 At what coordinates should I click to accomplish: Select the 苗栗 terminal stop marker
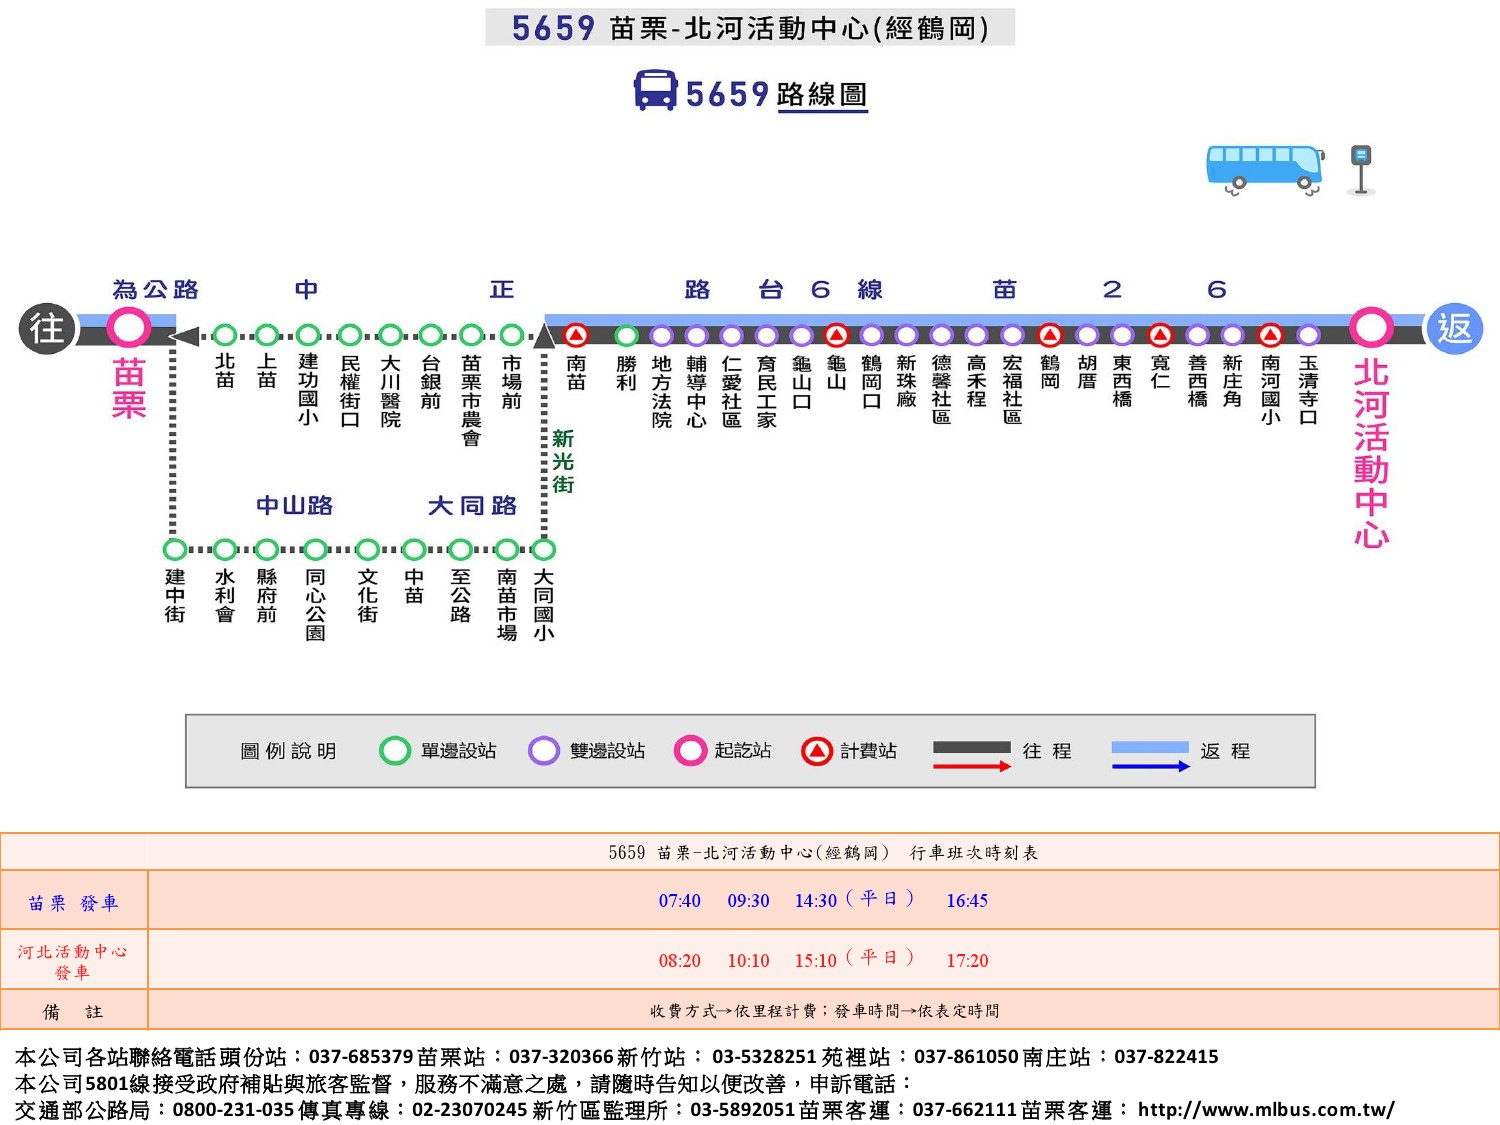point(129,327)
